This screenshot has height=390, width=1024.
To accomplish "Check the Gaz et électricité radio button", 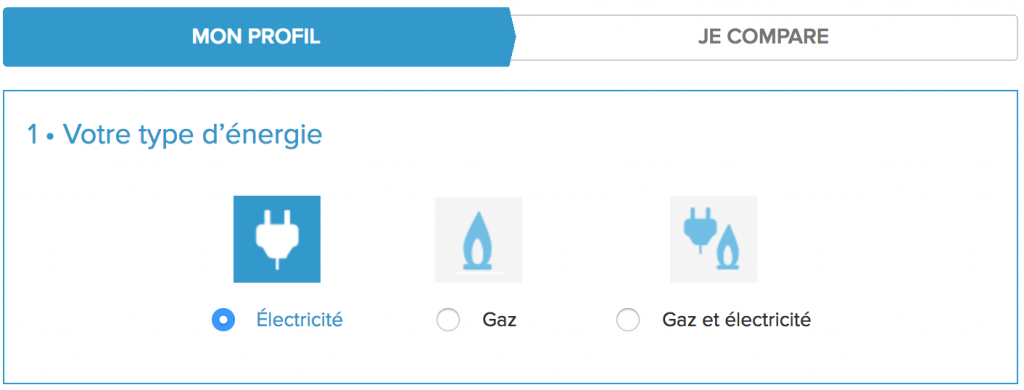I will click(x=628, y=320).
